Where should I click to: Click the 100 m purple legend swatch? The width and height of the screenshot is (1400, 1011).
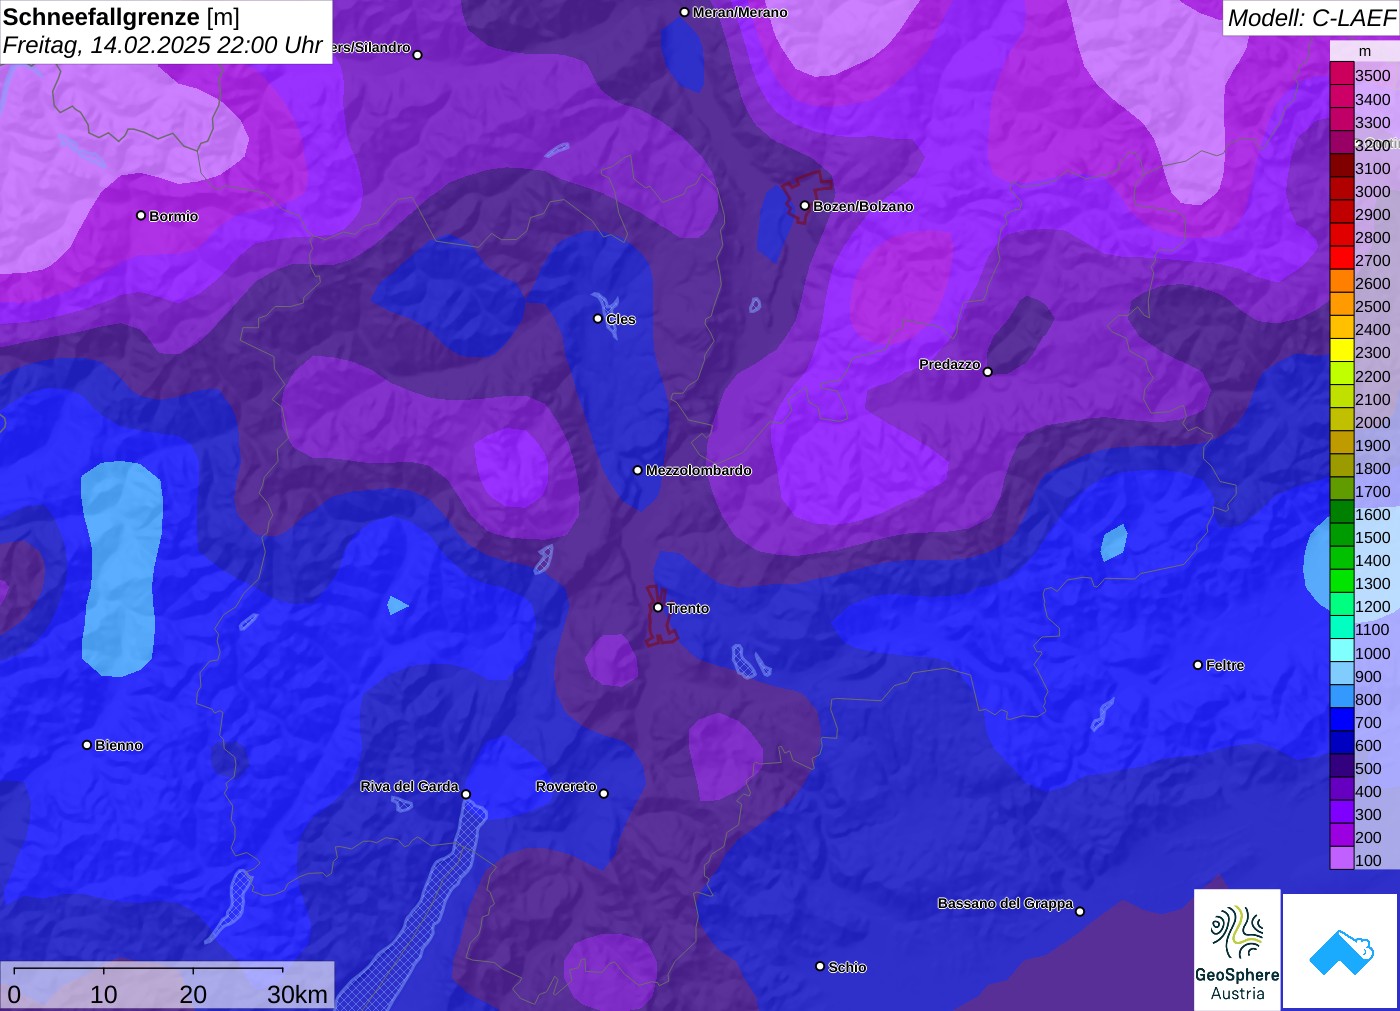click(1341, 858)
